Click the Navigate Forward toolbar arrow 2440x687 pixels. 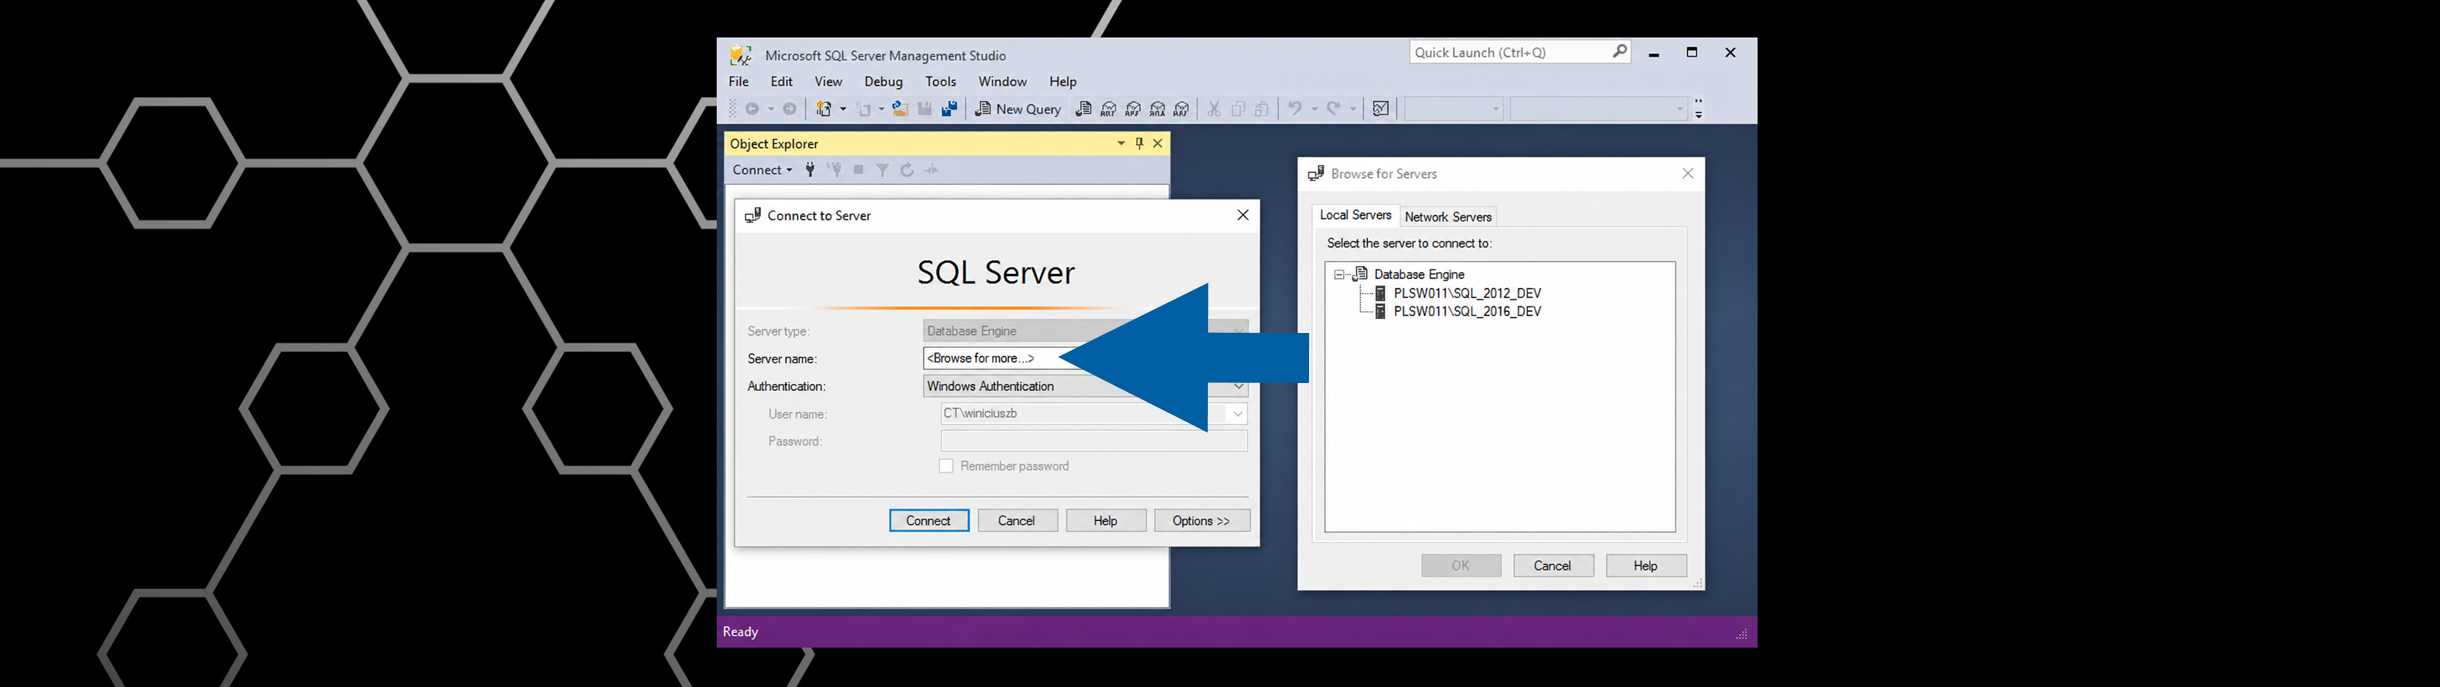click(790, 109)
